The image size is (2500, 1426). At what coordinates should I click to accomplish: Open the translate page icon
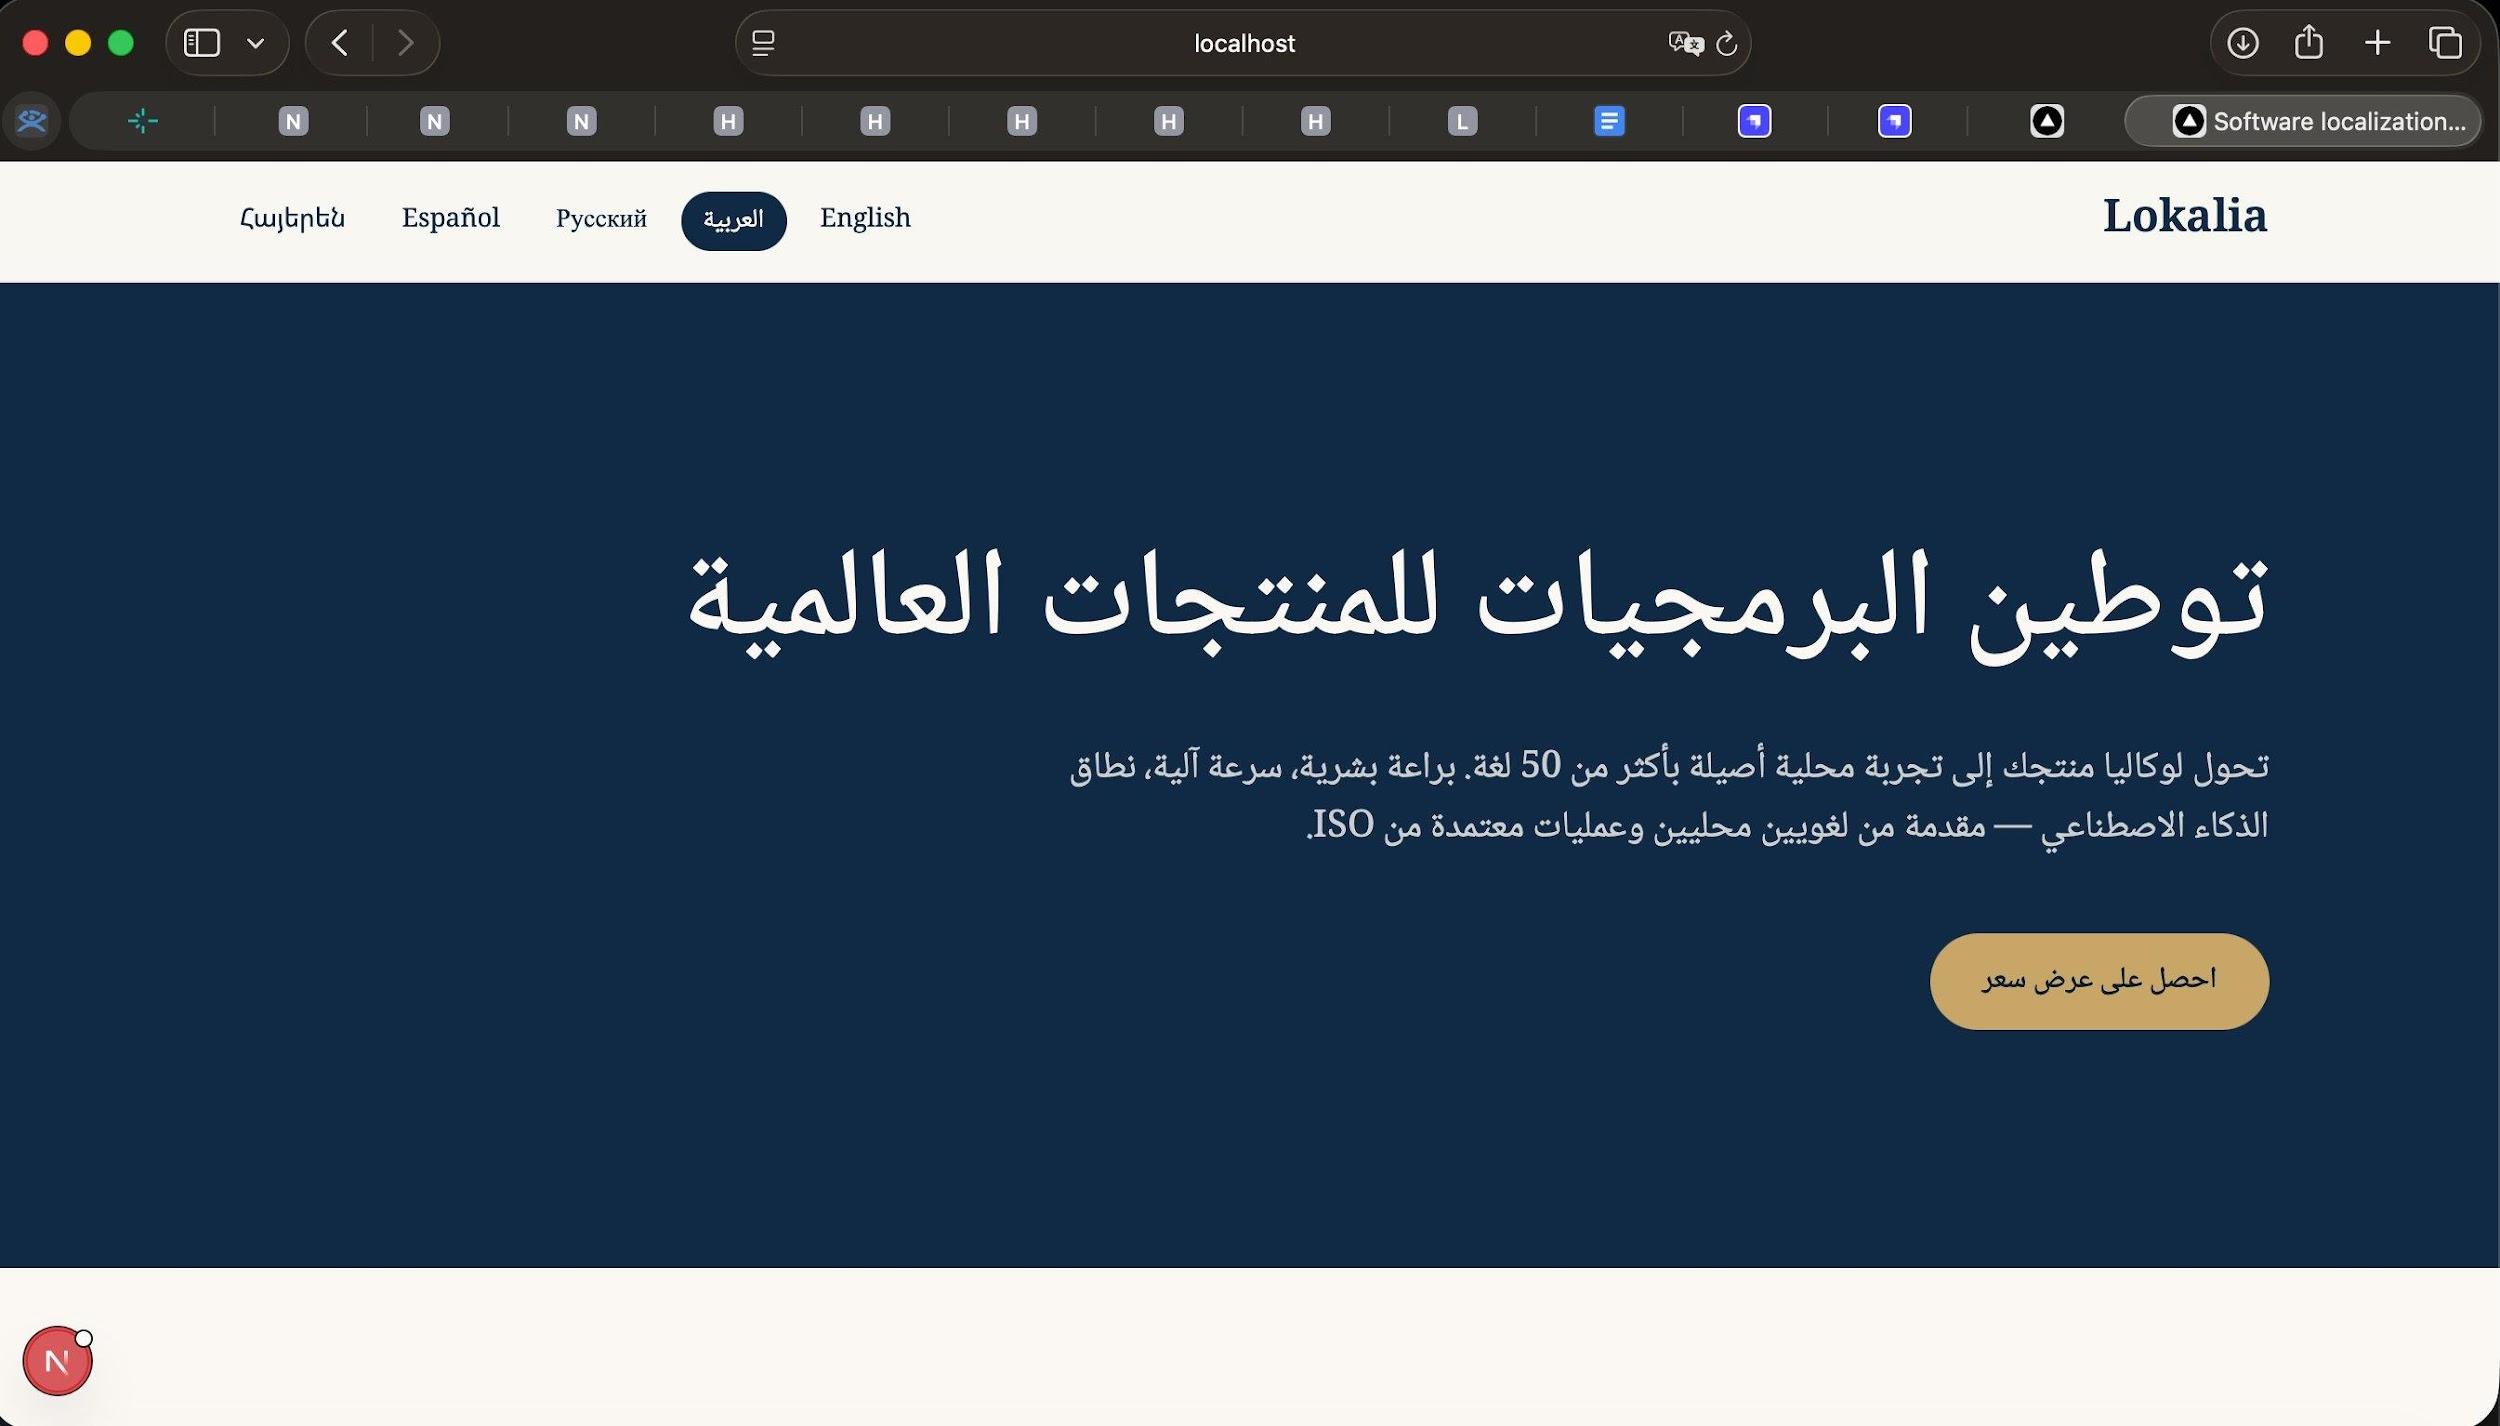click(x=1685, y=43)
